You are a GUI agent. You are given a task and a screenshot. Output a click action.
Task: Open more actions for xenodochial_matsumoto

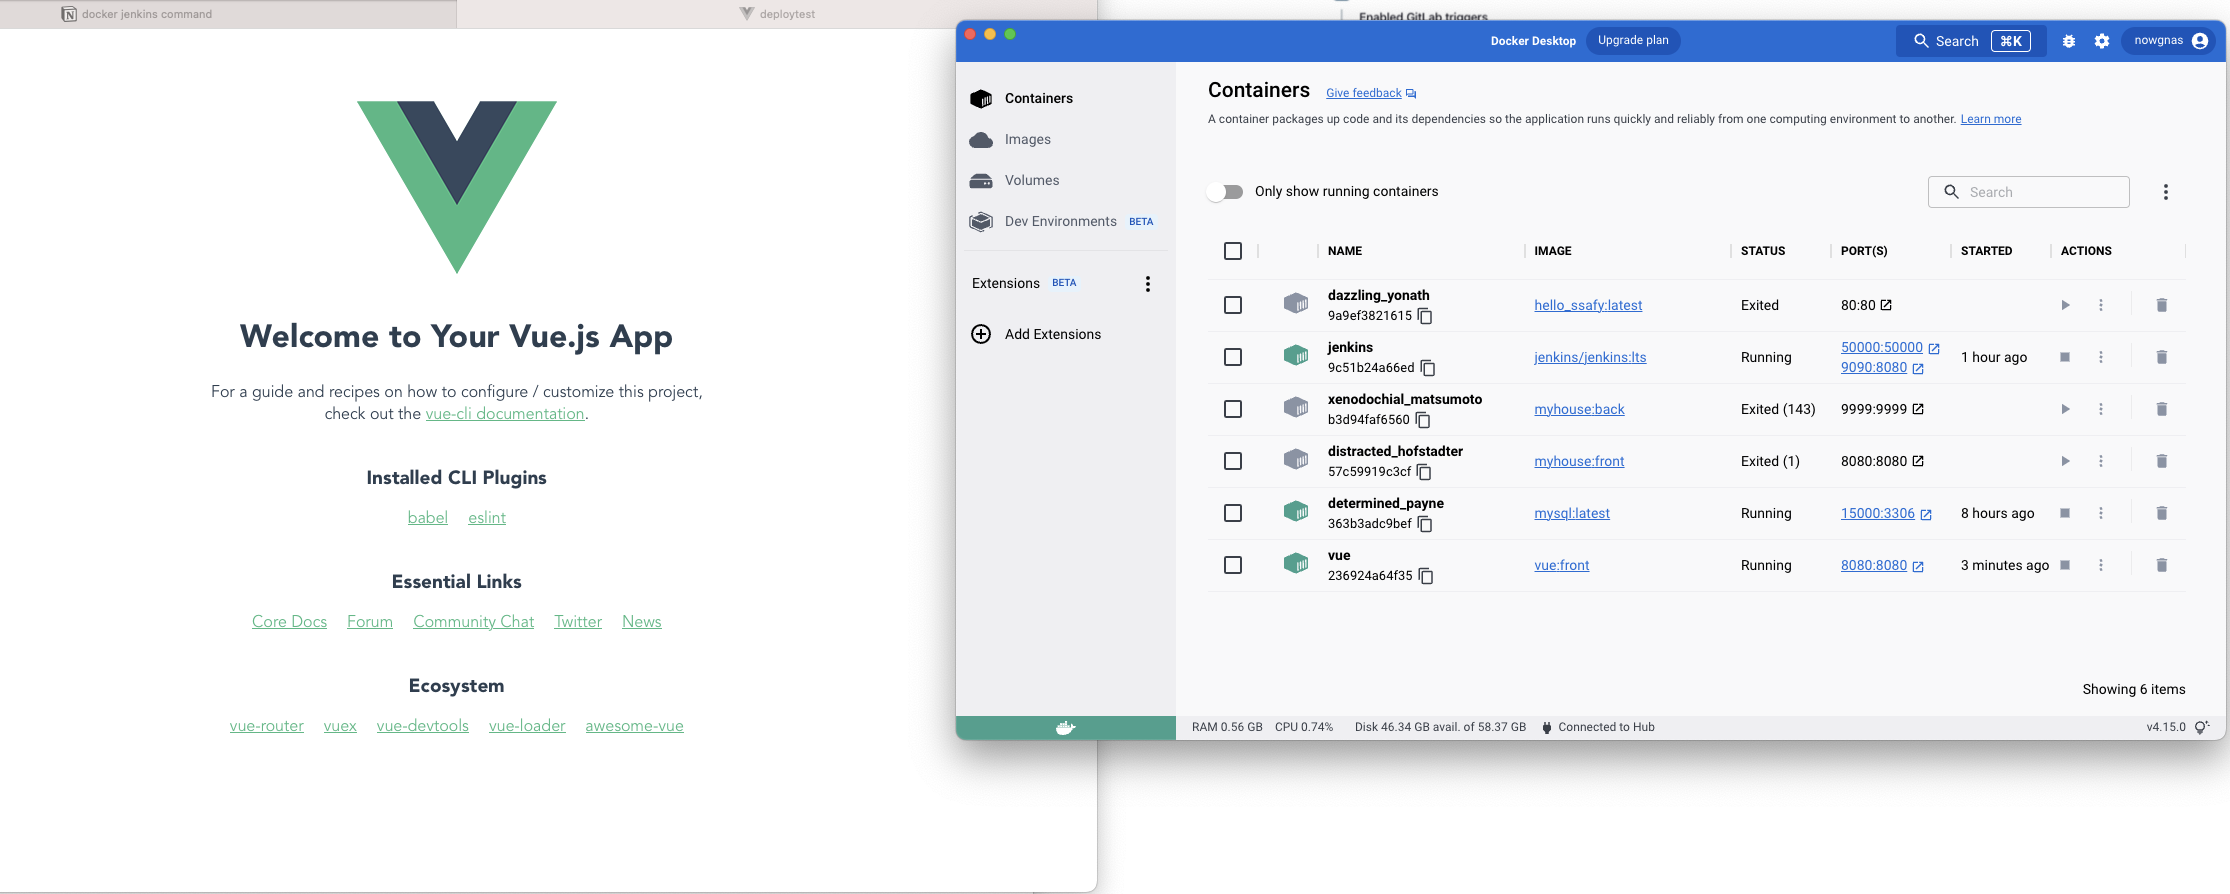point(2101,409)
